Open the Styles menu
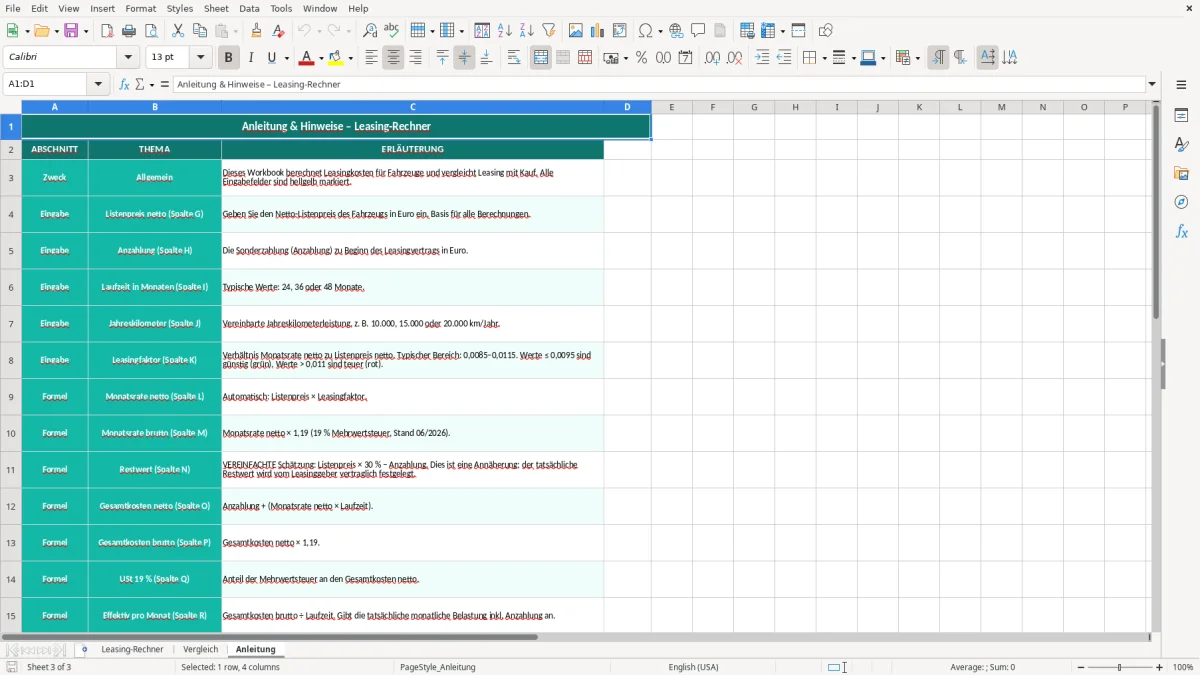 click(180, 8)
